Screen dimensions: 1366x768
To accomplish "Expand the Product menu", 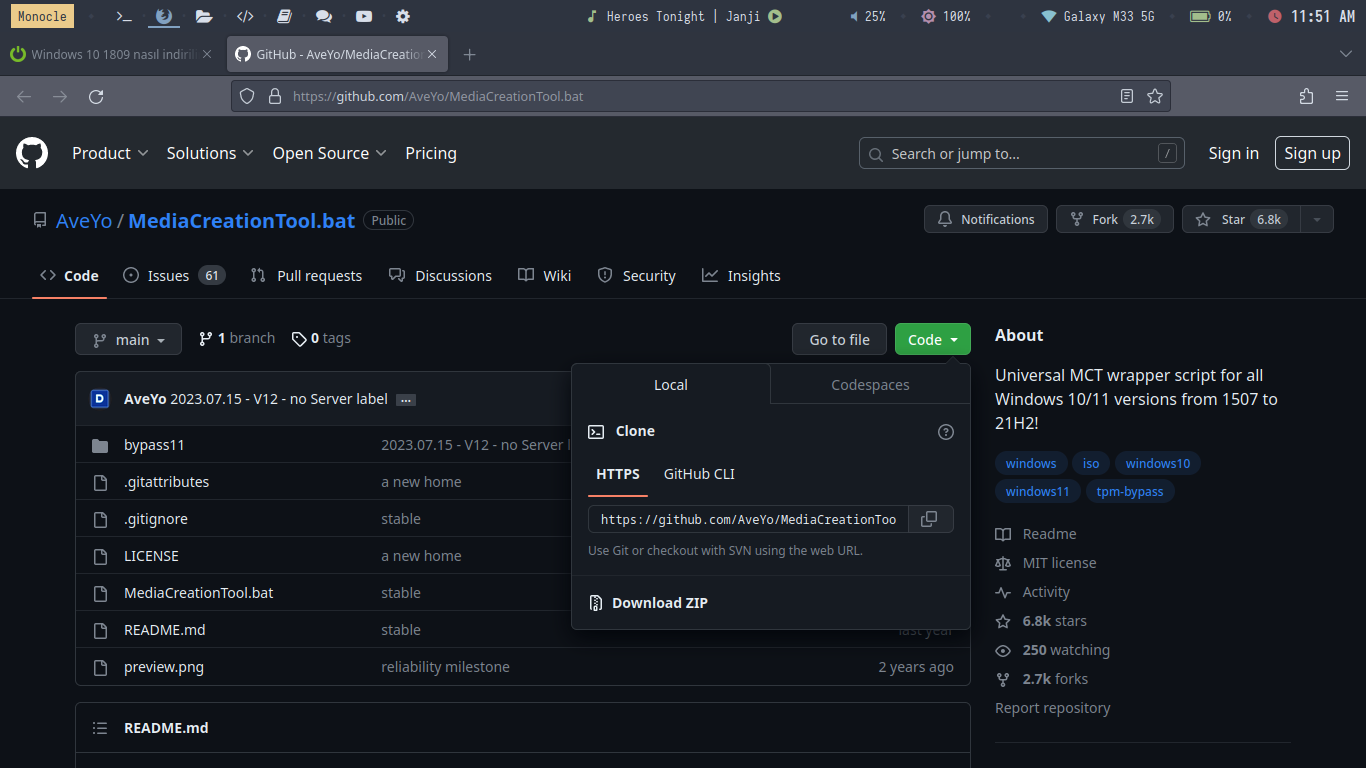I will (x=110, y=153).
